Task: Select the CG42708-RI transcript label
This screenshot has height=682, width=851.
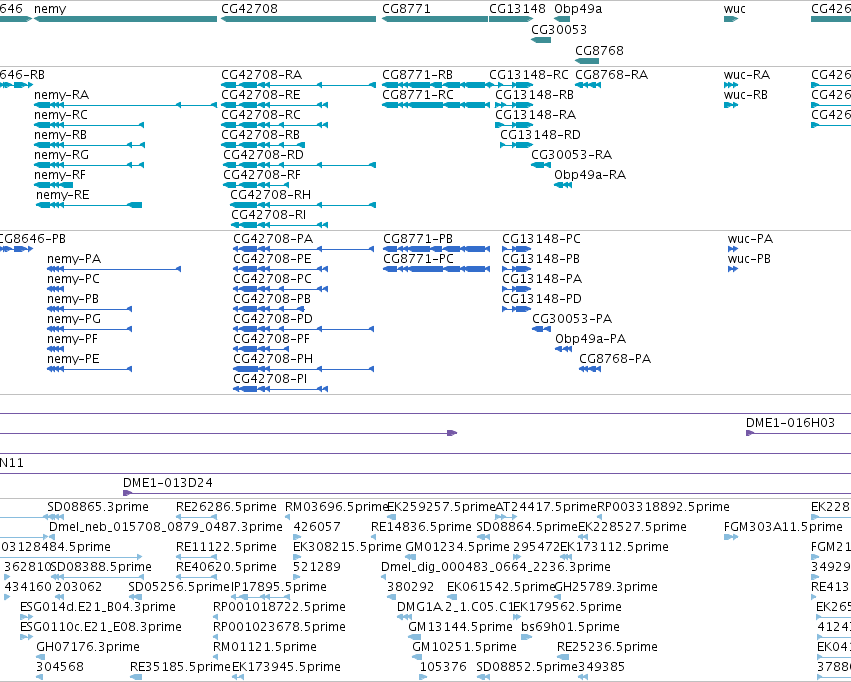Action: (269, 215)
